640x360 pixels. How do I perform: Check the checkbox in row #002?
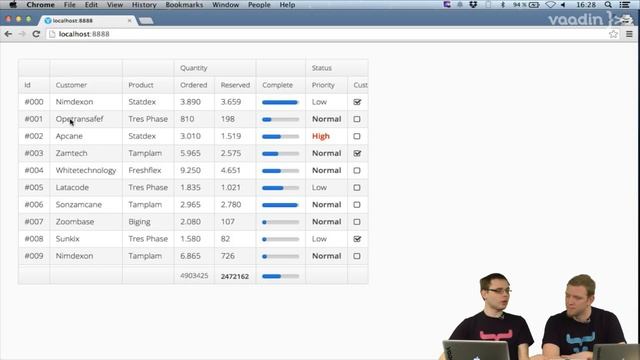point(357,136)
